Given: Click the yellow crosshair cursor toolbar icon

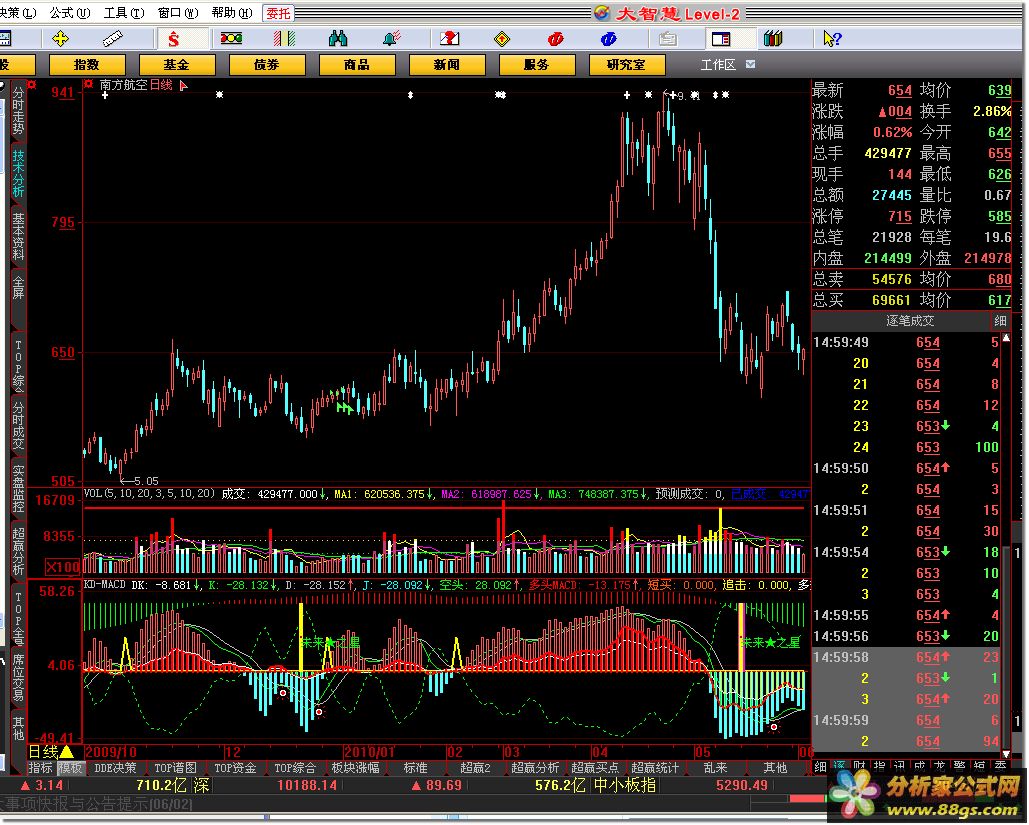Looking at the screenshot, I should click(x=61, y=39).
